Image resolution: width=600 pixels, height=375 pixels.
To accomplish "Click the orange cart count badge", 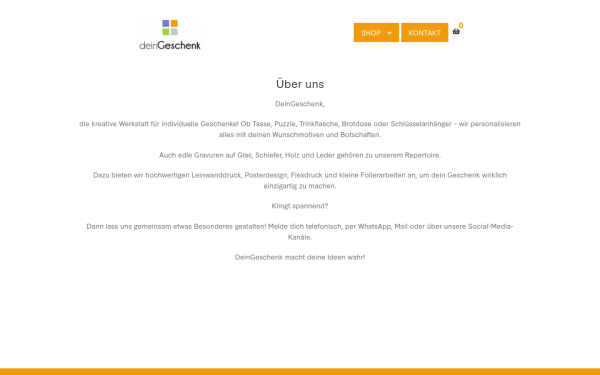I will tap(461, 25).
